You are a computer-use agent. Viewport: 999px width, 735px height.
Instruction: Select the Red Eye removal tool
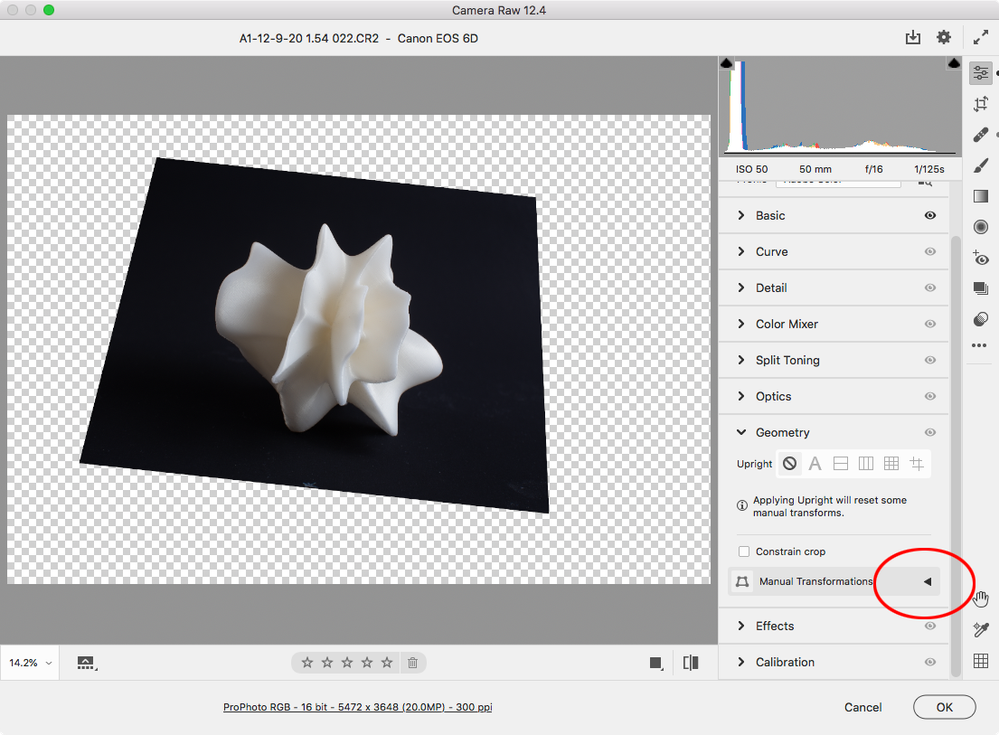coord(981,258)
